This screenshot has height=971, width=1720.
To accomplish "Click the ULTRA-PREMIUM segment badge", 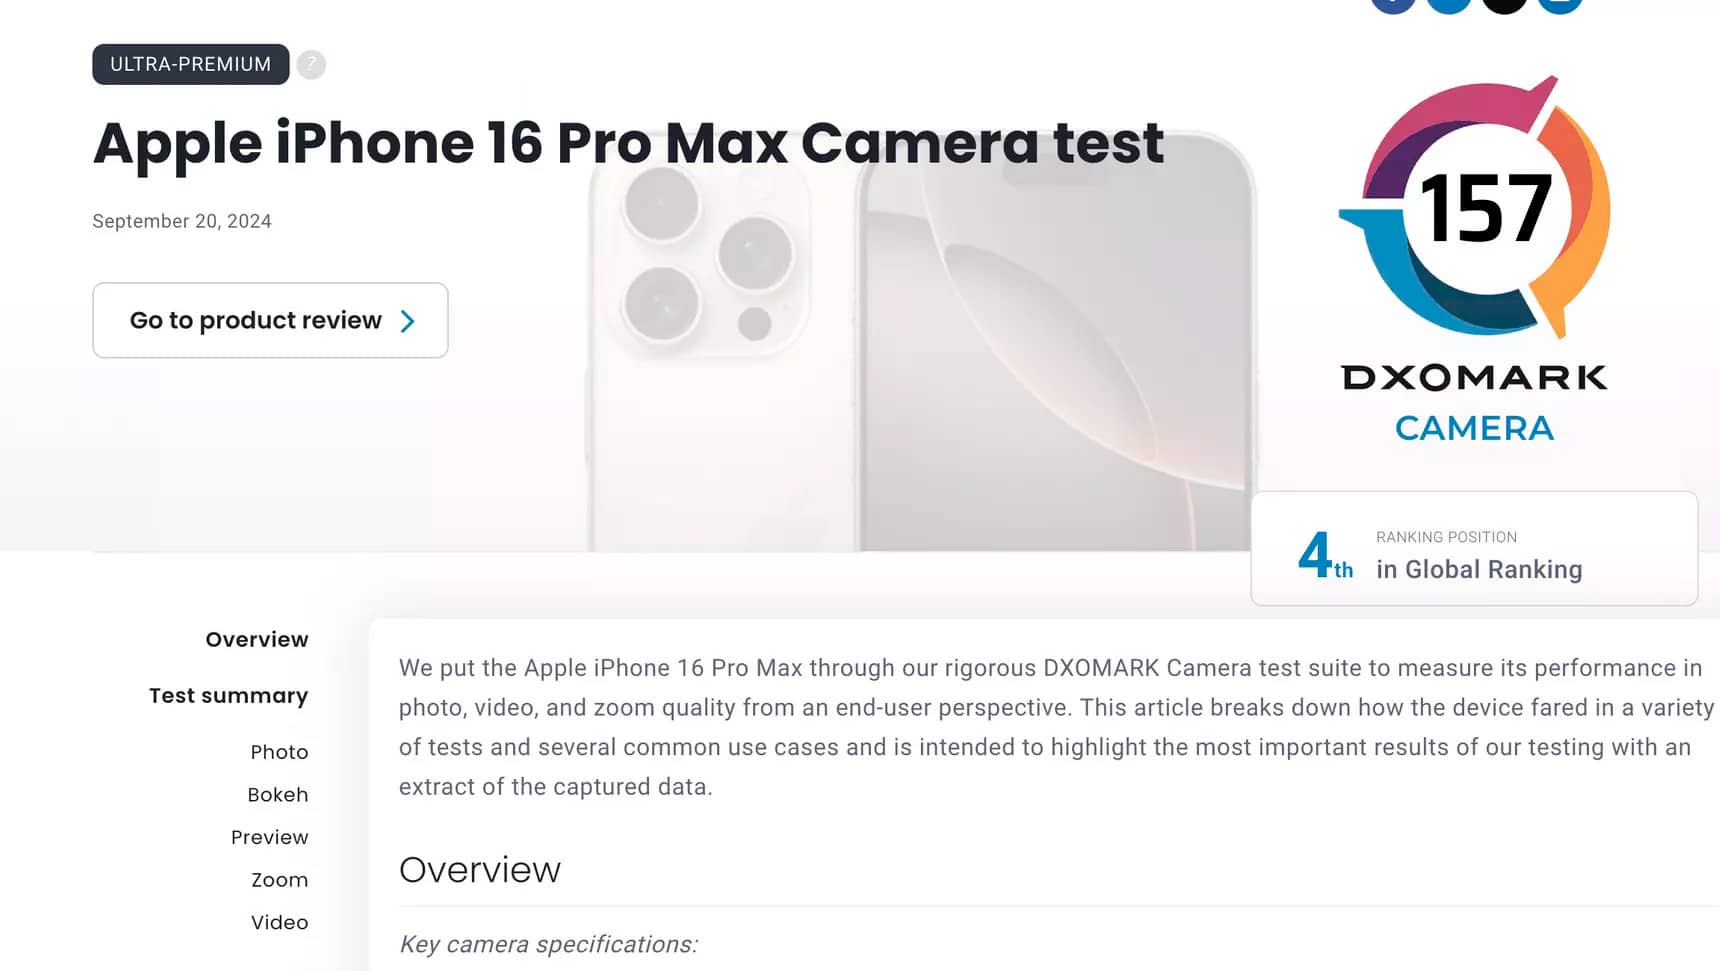I will [191, 64].
